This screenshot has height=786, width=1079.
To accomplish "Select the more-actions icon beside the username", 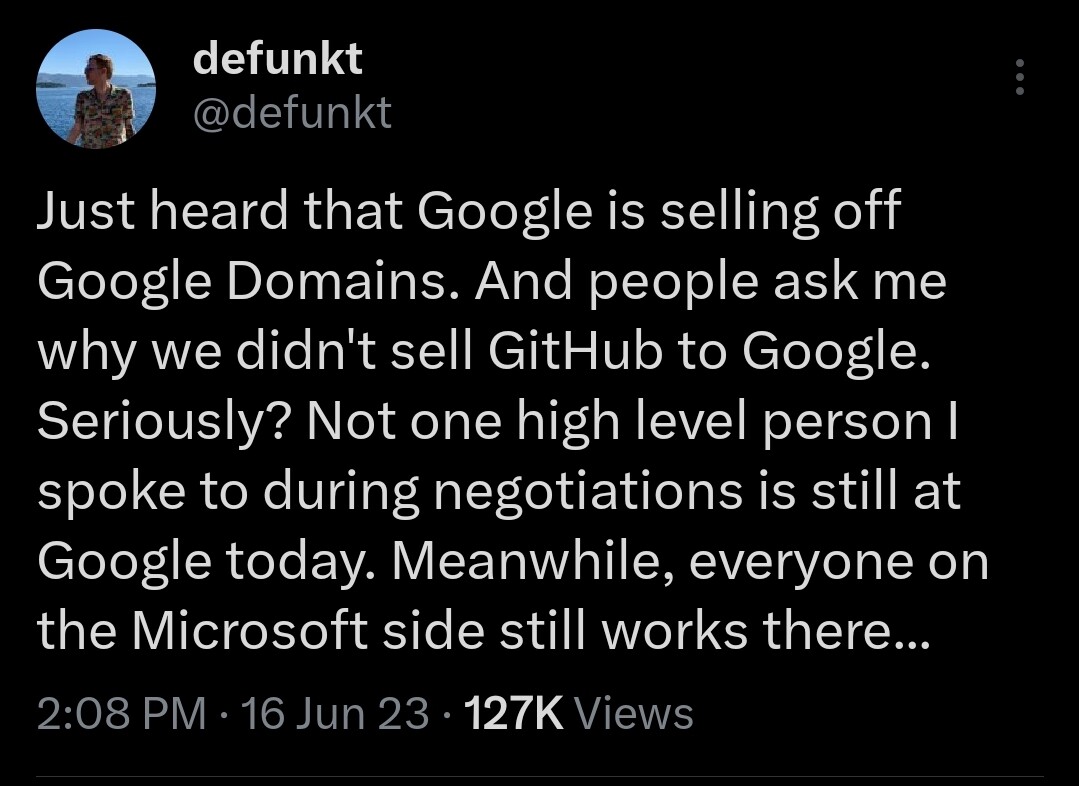I will (1020, 77).
